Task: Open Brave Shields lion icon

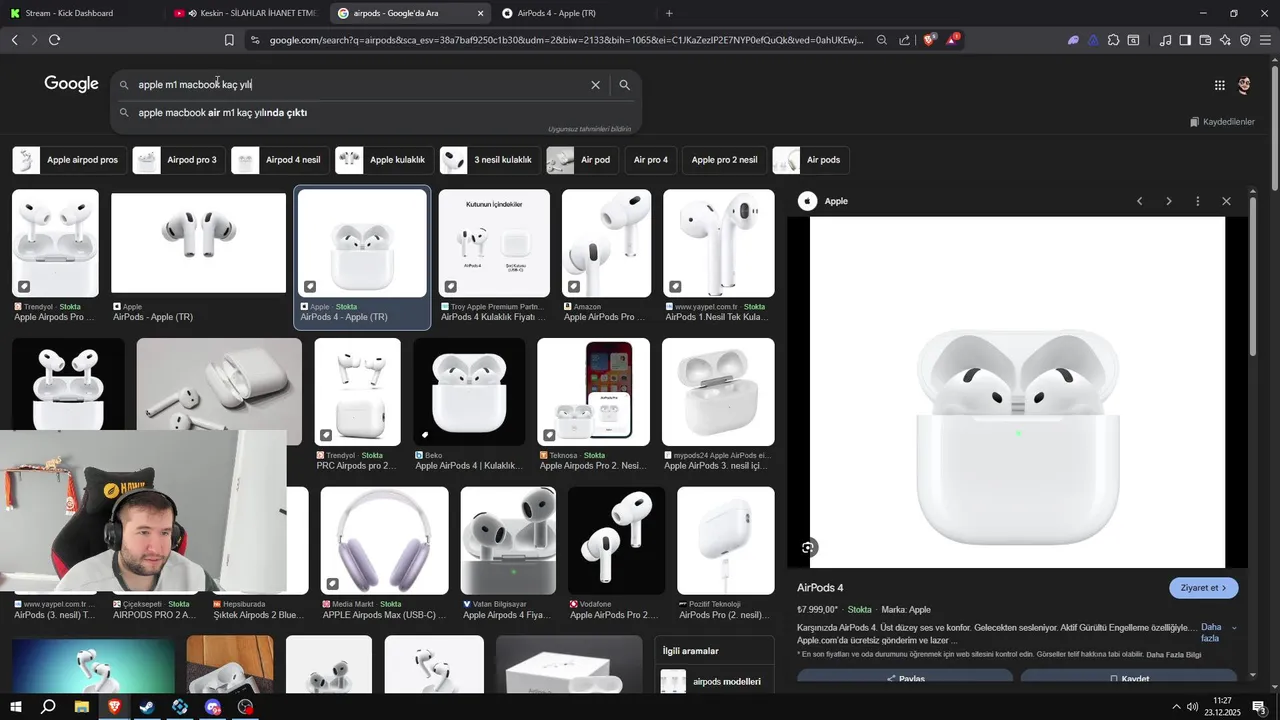Action: (929, 40)
